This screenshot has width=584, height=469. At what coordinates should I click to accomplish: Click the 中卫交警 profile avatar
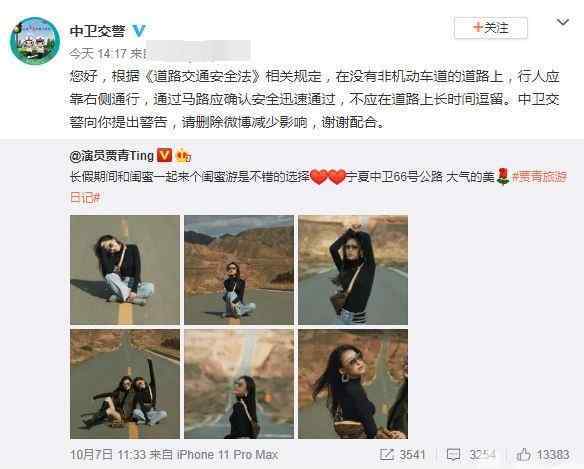[x=35, y=41]
